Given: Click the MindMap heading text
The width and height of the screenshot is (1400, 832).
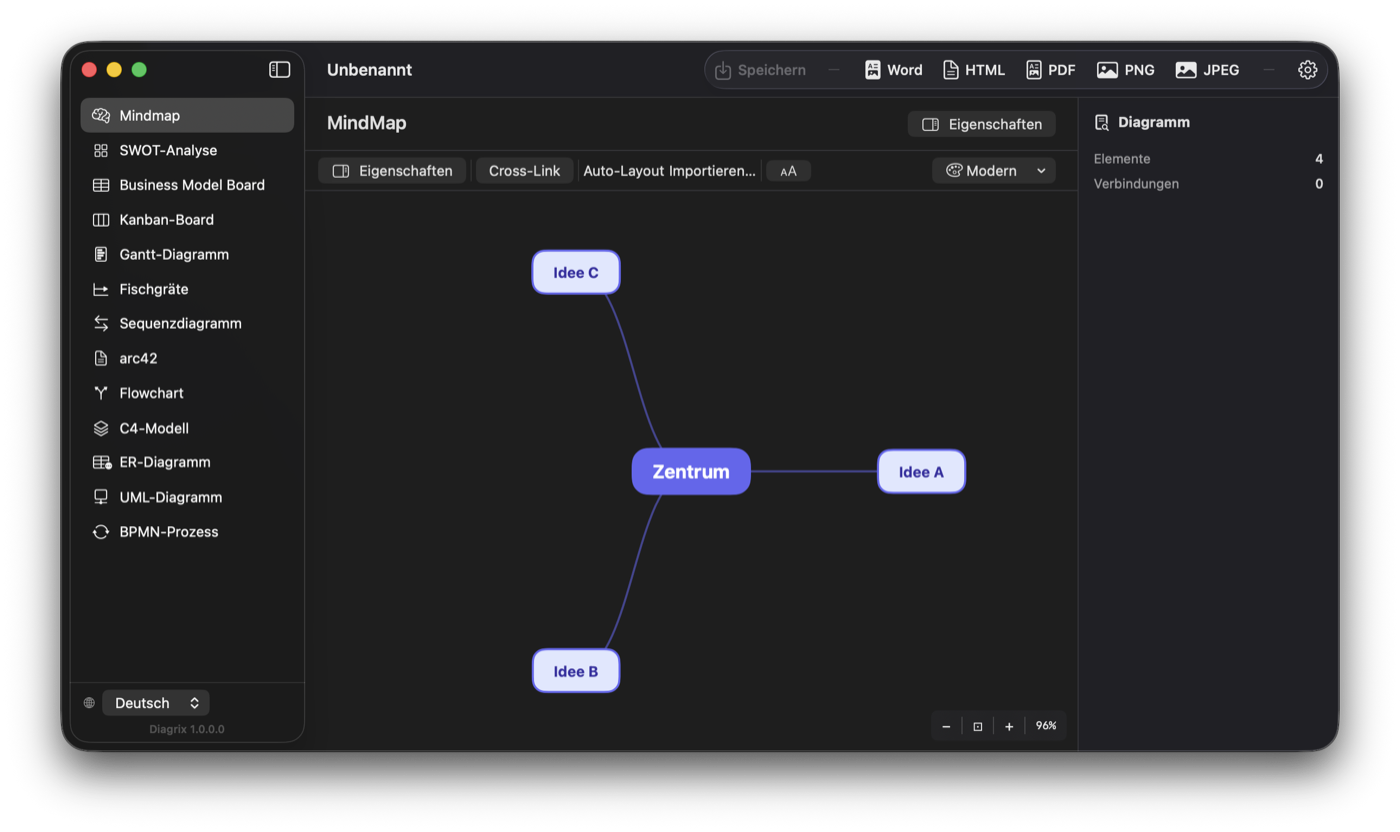Looking at the screenshot, I should [x=367, y=124].
